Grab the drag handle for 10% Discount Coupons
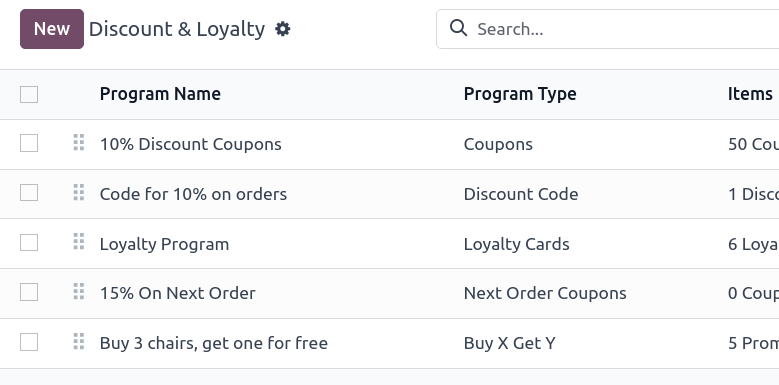The height and width of the screenshot is (385, 779). tap(78, 142)
